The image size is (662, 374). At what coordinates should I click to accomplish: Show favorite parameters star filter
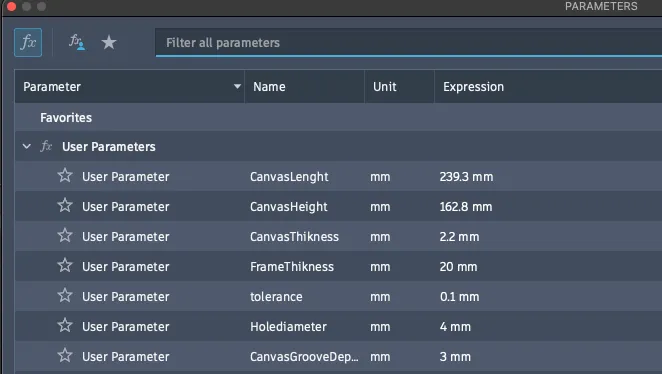pyautogui.click(x=109, y=42)
